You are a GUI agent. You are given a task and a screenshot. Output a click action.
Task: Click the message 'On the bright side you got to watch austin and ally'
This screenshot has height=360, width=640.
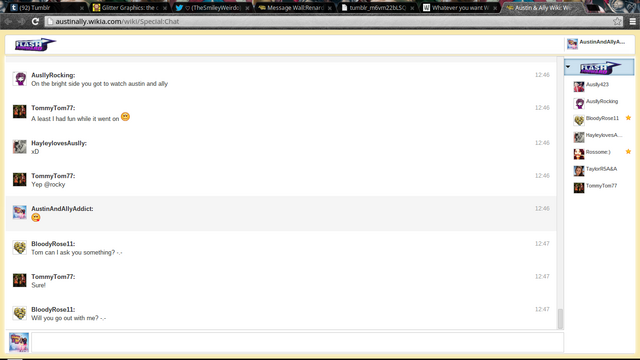99,84
